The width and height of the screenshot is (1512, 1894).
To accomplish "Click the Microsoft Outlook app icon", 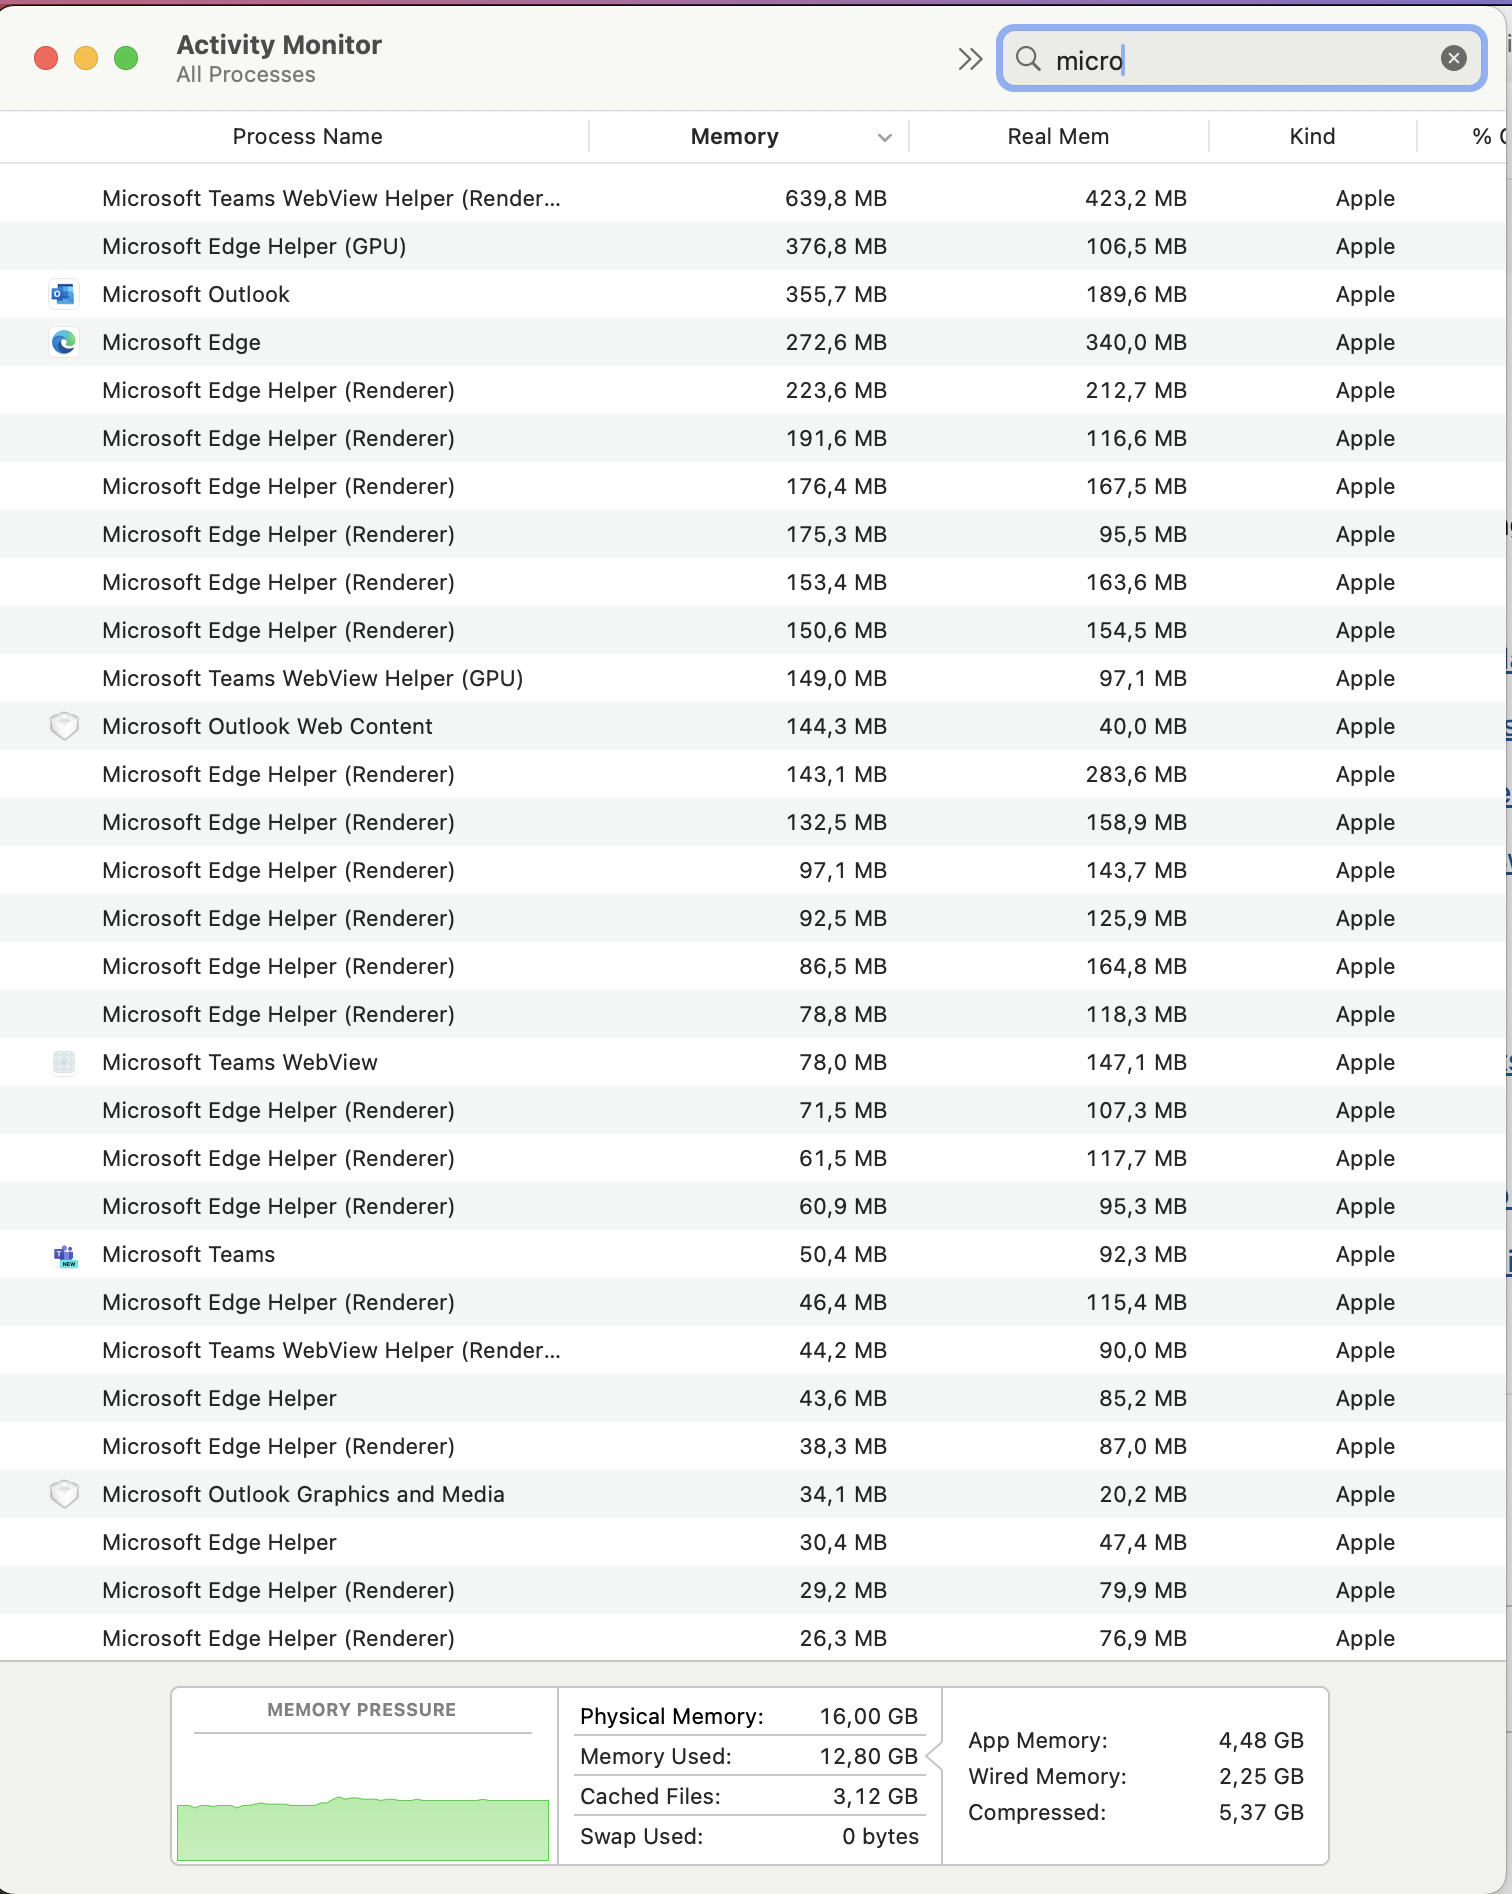I will (64, 294).
